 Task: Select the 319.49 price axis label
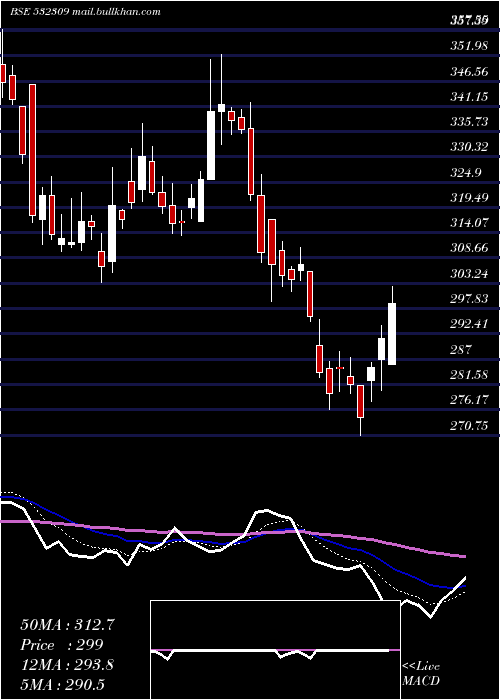469,198
